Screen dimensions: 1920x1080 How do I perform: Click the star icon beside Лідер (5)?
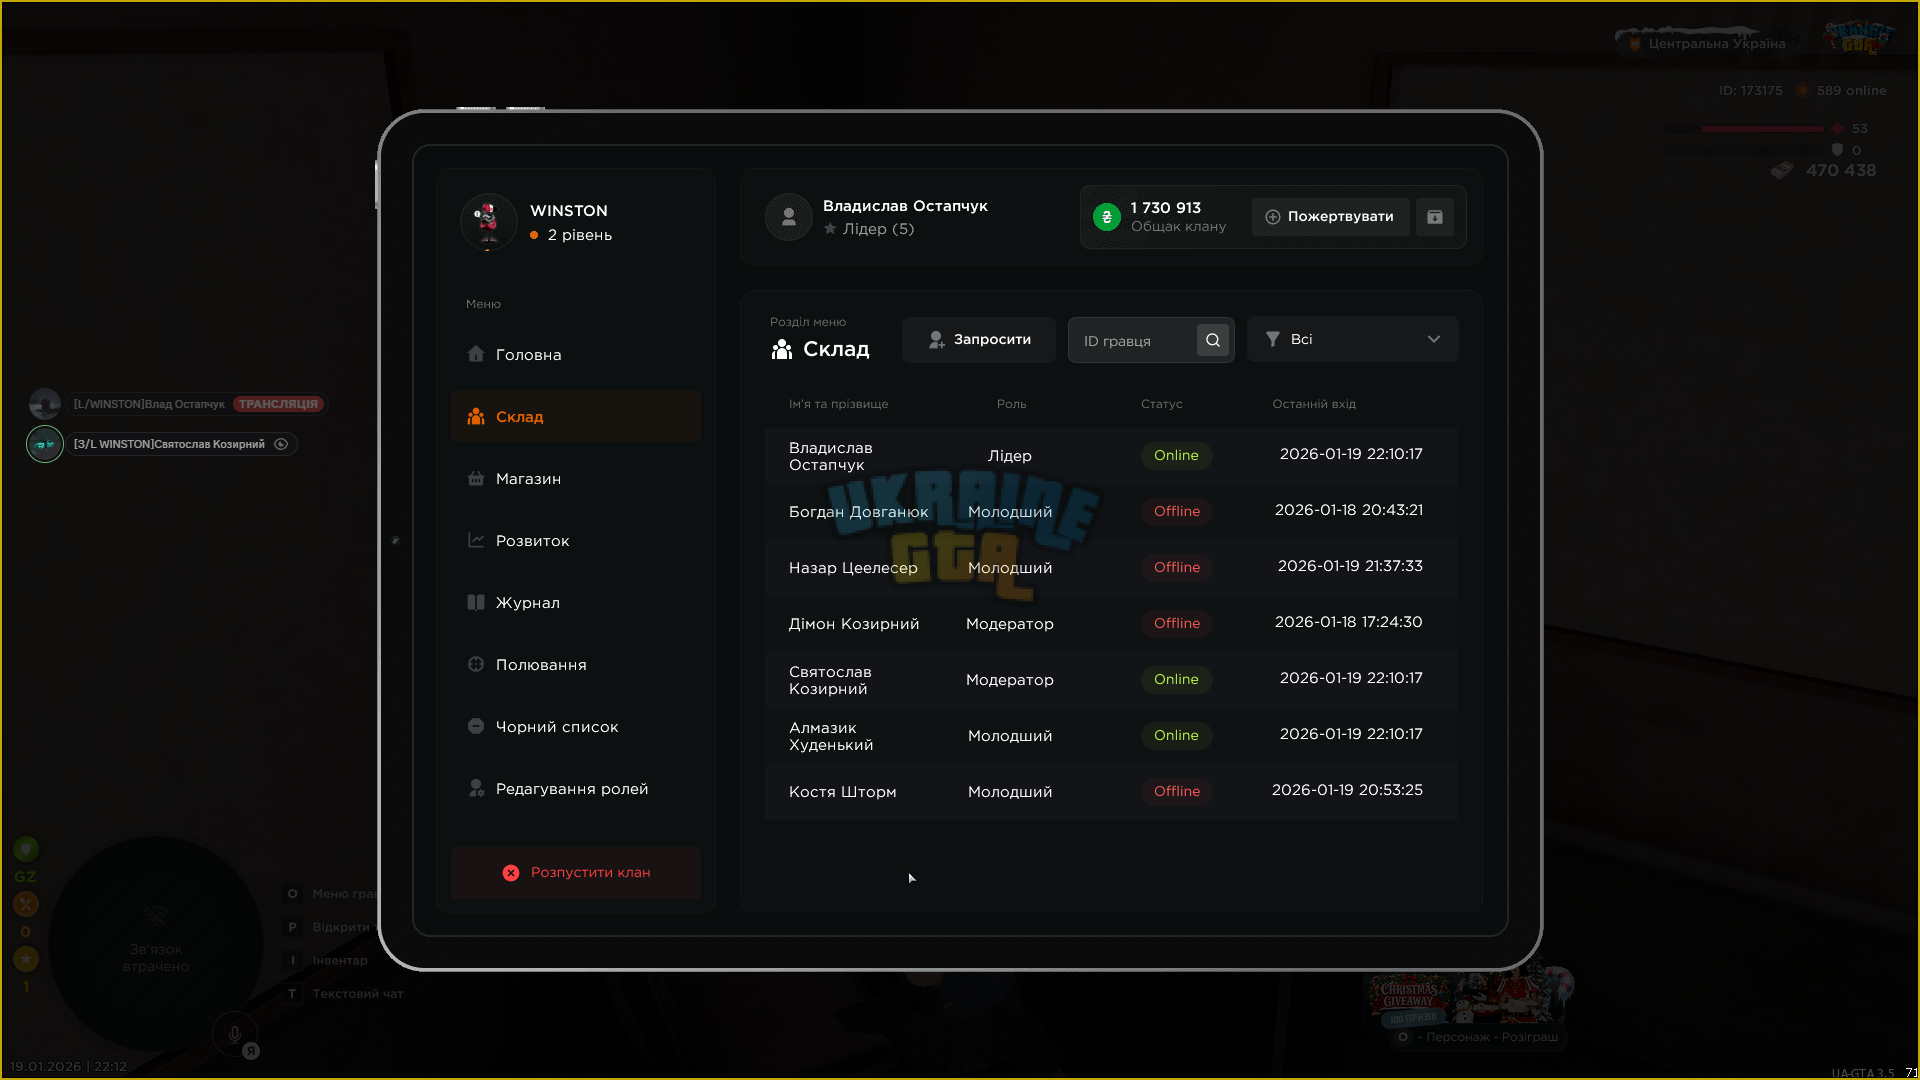point(830,229)
